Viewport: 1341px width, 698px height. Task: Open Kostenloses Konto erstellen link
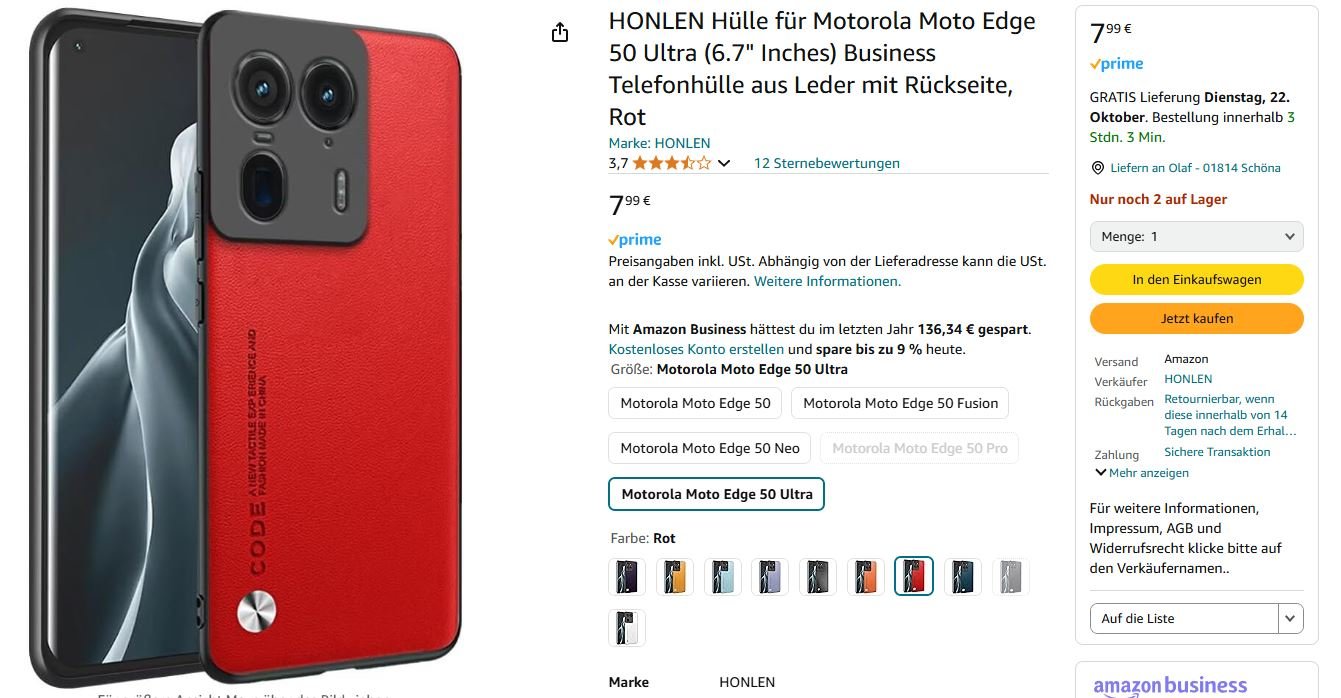pos(696,350)
